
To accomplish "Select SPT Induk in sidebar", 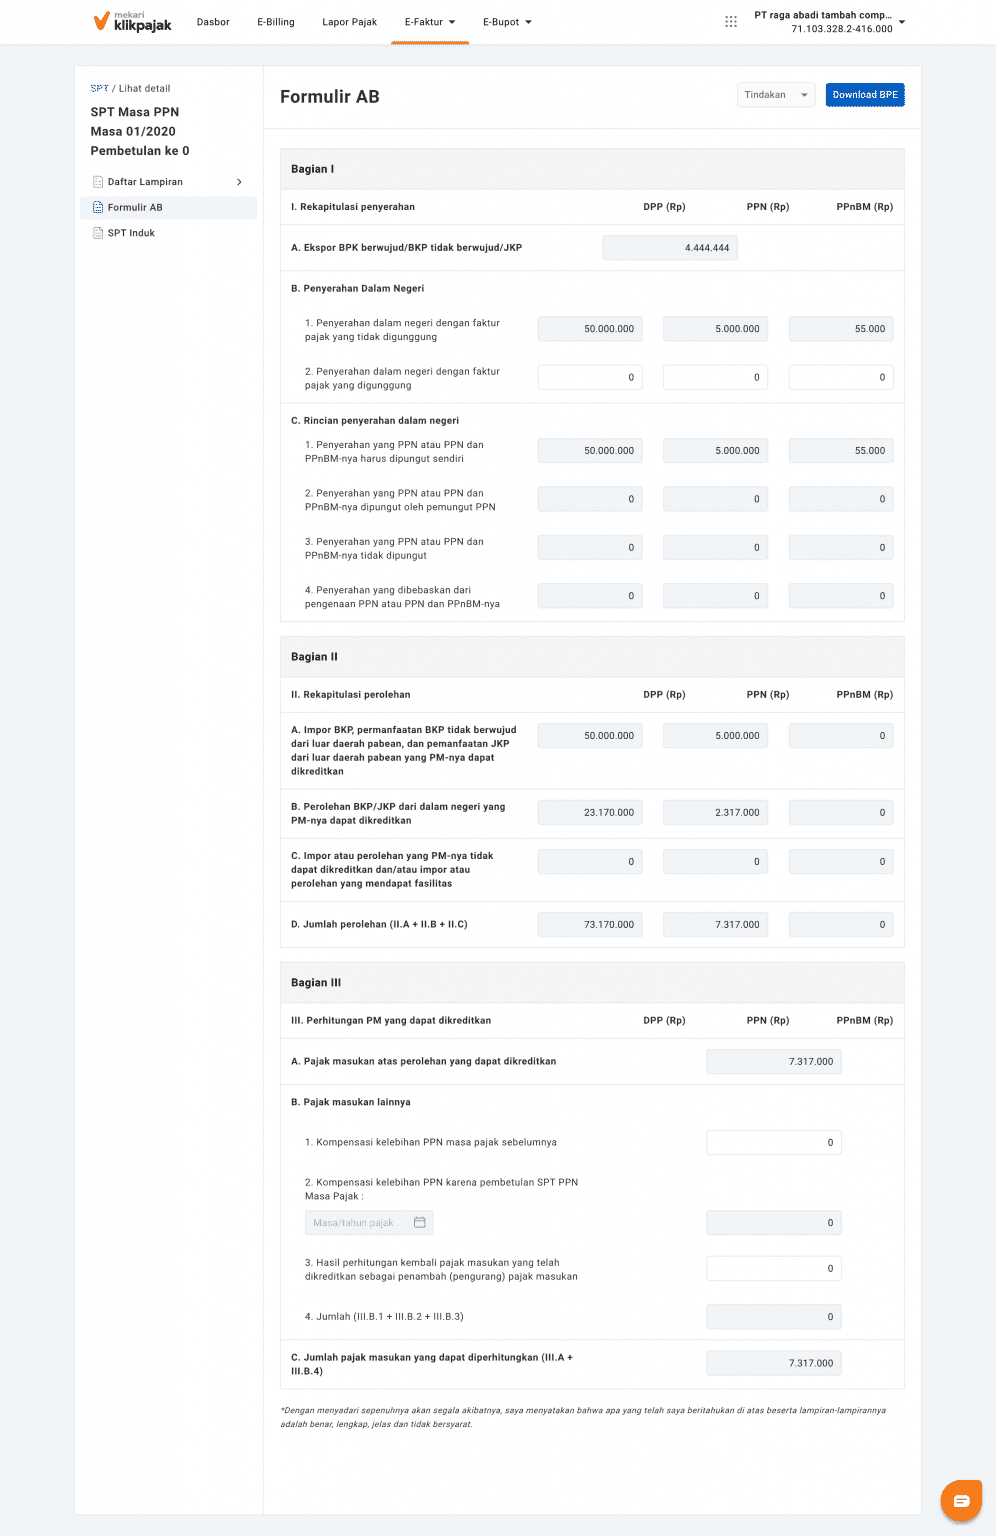I will point(131,233).
